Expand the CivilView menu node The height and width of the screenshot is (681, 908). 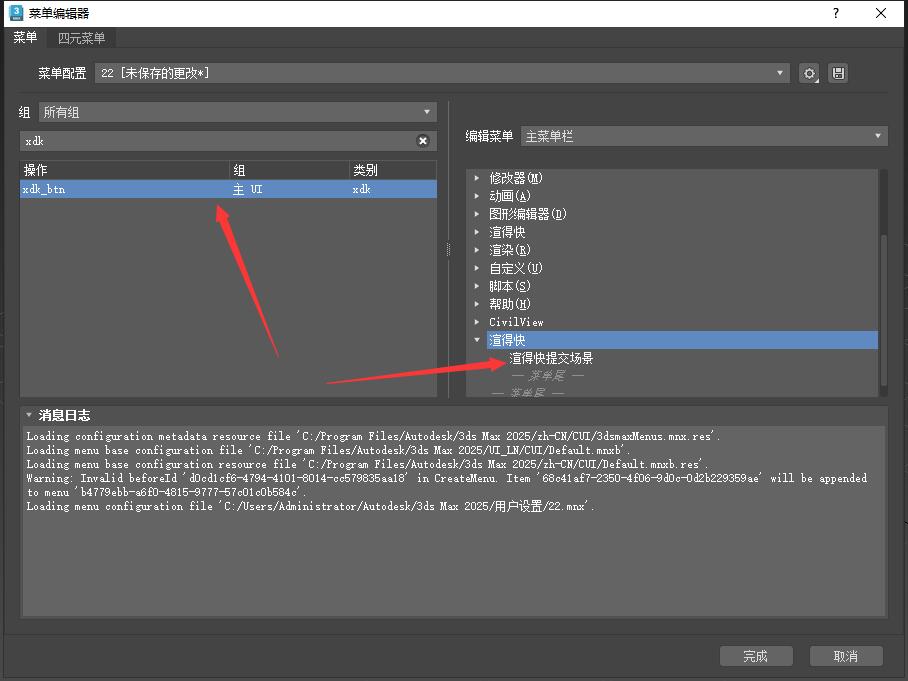click(477, 322)
